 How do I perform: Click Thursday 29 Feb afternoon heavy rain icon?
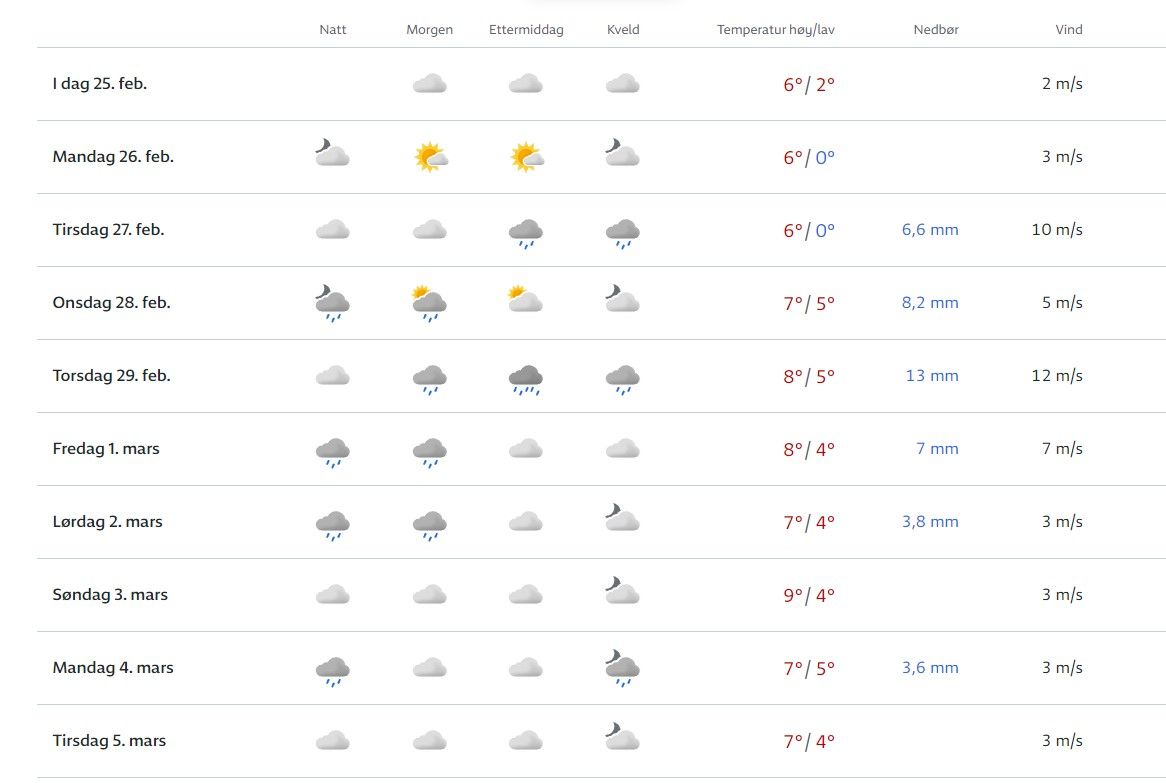pos(526,378)
